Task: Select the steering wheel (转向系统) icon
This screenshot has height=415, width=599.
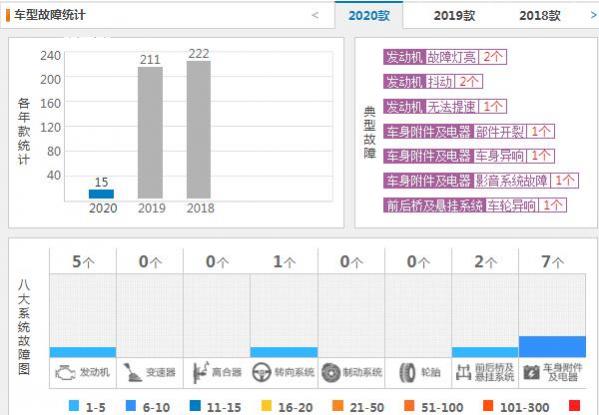Action: point(262,372)
